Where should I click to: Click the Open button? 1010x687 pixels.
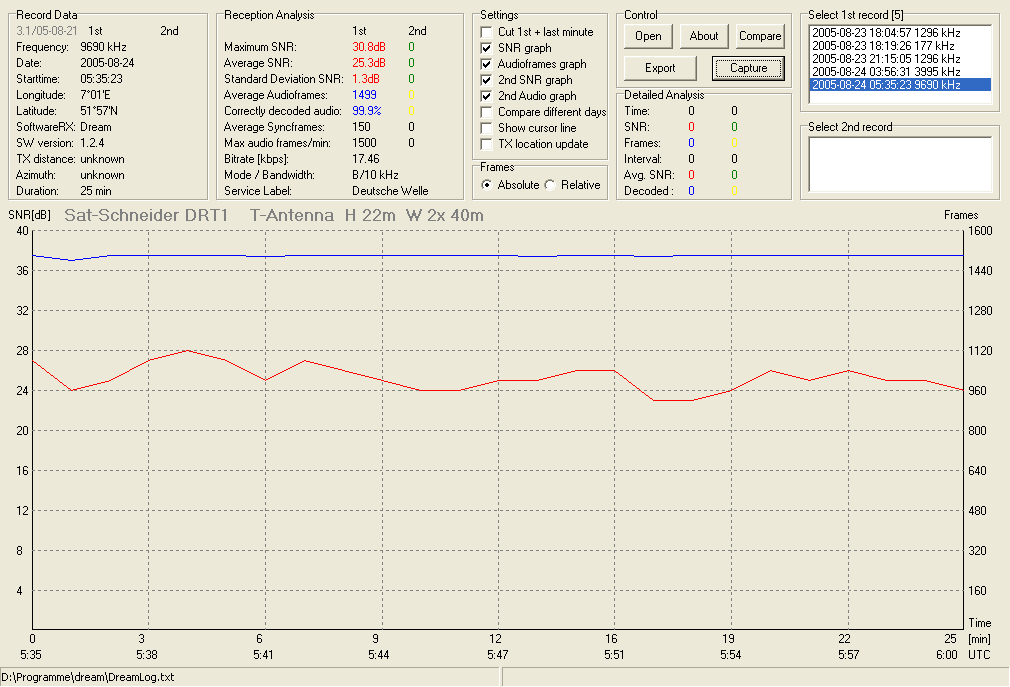tap(648, 36)
